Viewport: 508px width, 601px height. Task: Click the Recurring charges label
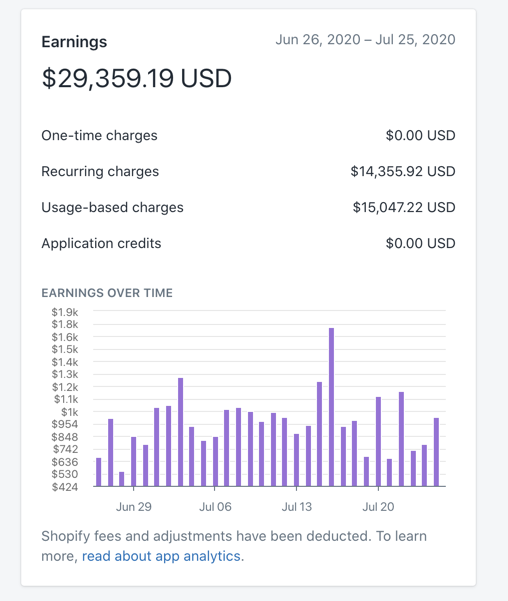[100, 171]
